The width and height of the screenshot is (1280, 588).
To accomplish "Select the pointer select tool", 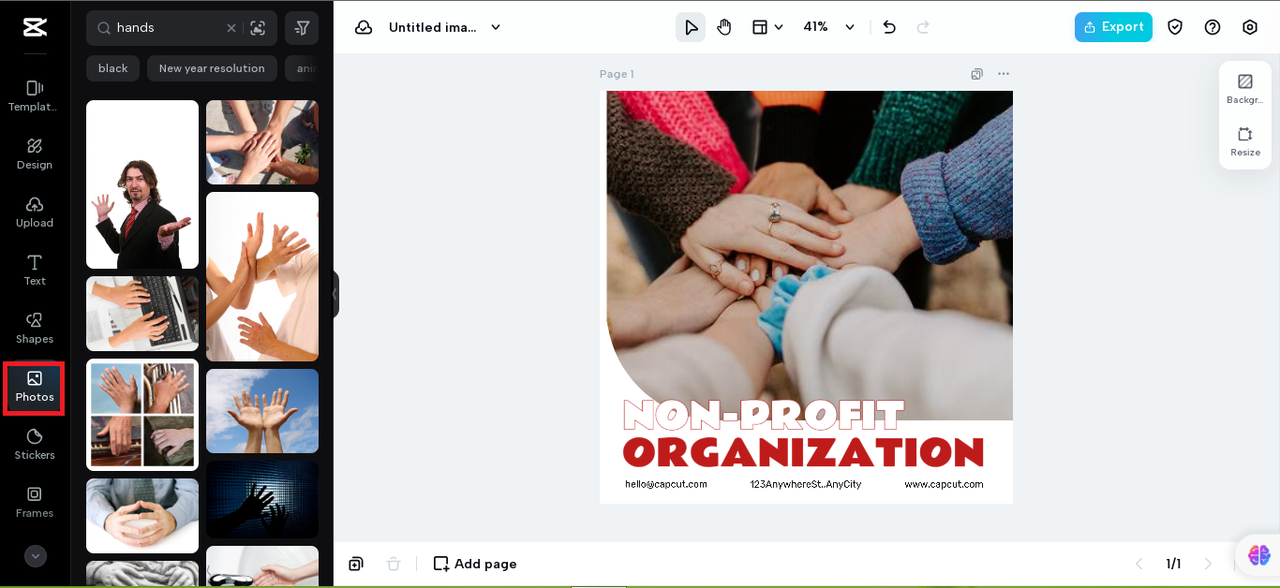I will click(690, 27).
